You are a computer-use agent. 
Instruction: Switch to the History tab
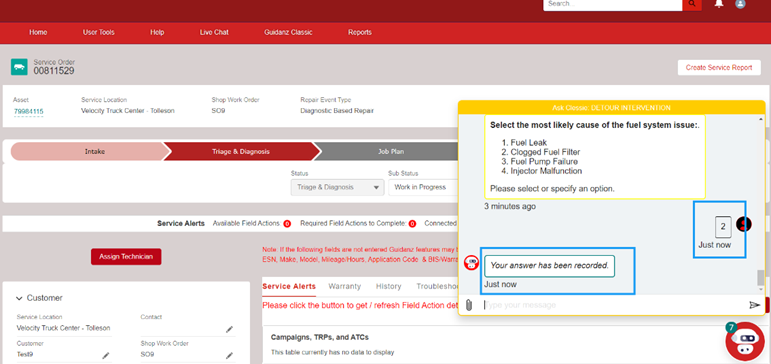[388, 286]
